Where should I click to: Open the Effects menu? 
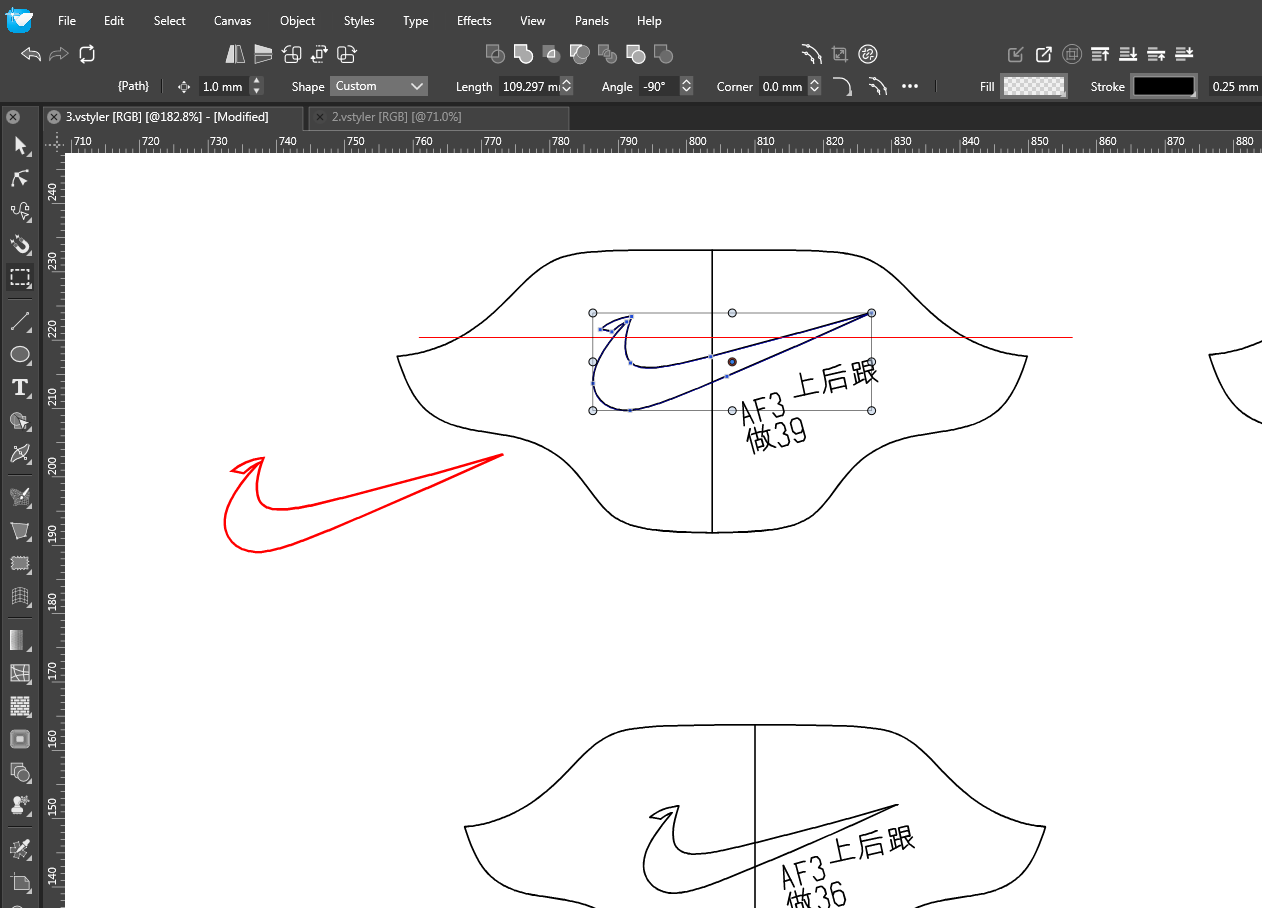[x=474, y=21]
